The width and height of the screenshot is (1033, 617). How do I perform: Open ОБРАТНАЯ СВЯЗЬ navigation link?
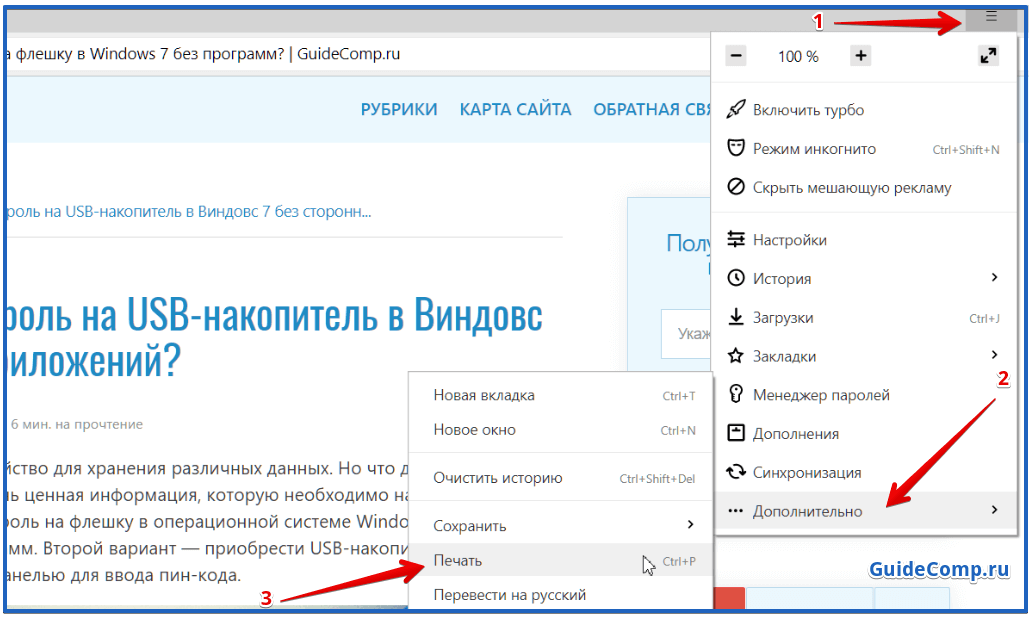(652, 109)
